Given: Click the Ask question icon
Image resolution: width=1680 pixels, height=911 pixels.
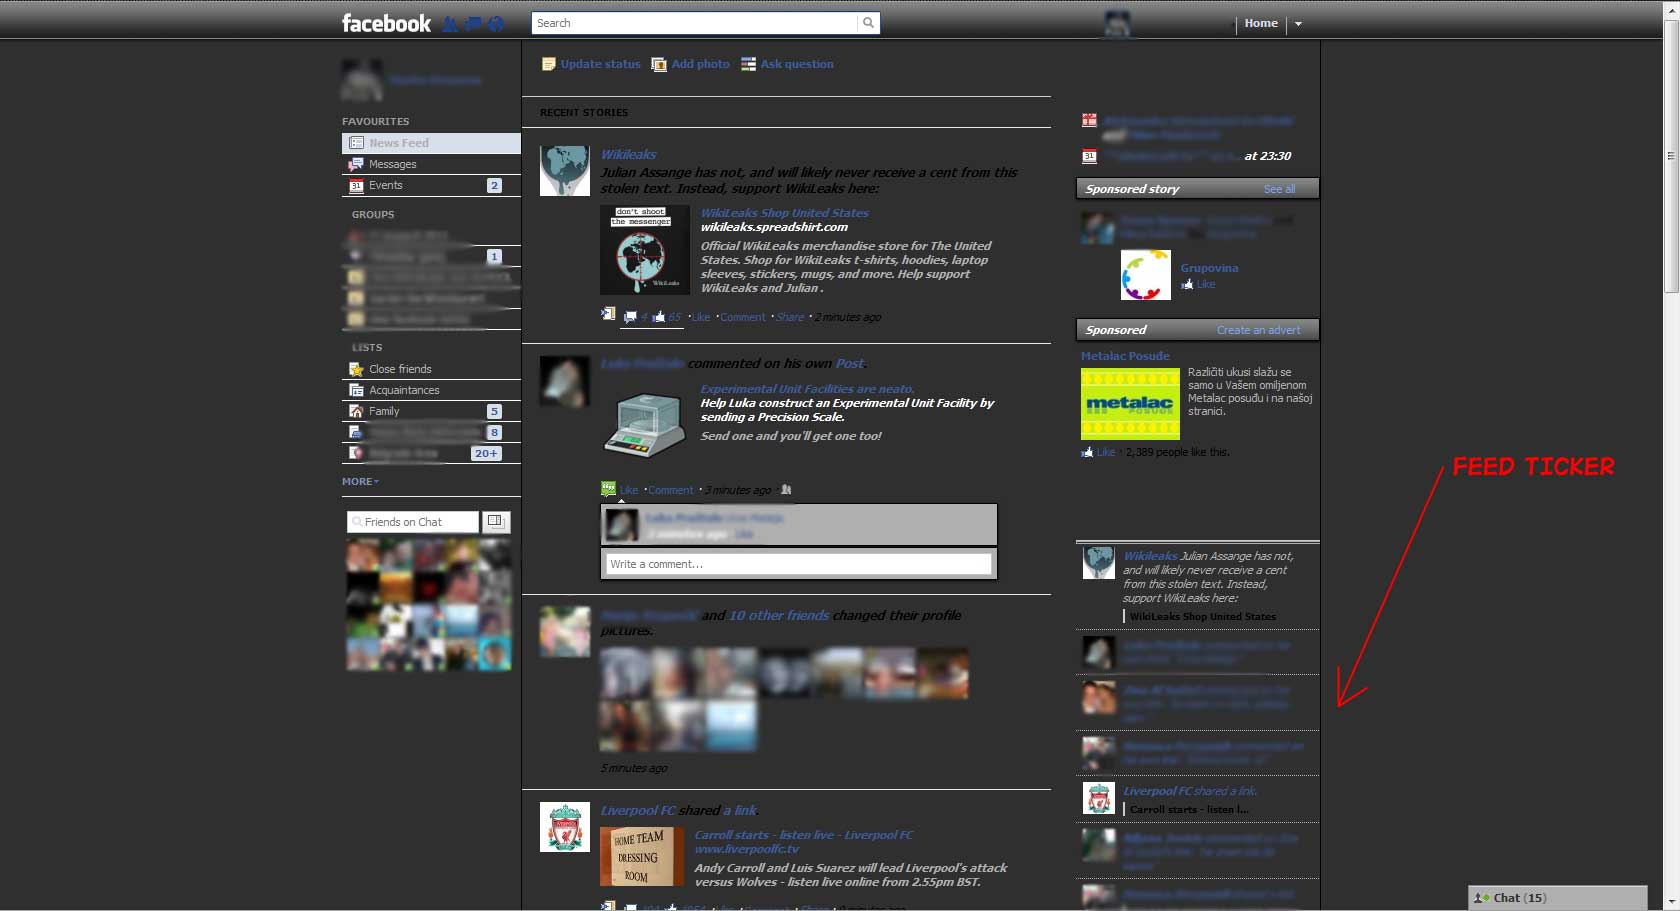Looking at the screenshot, I should (748, 64).
